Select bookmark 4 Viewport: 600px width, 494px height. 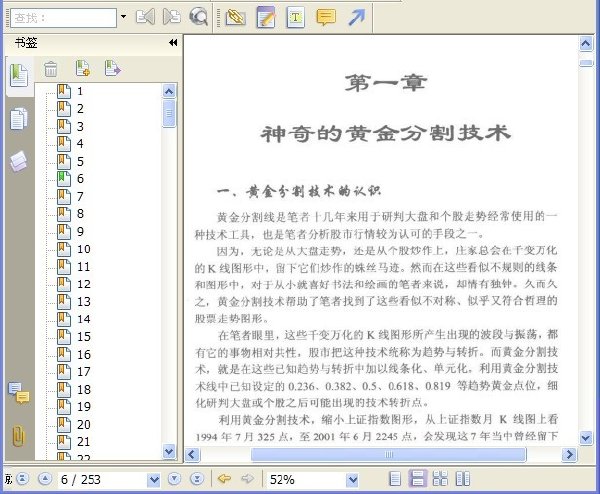70,143
